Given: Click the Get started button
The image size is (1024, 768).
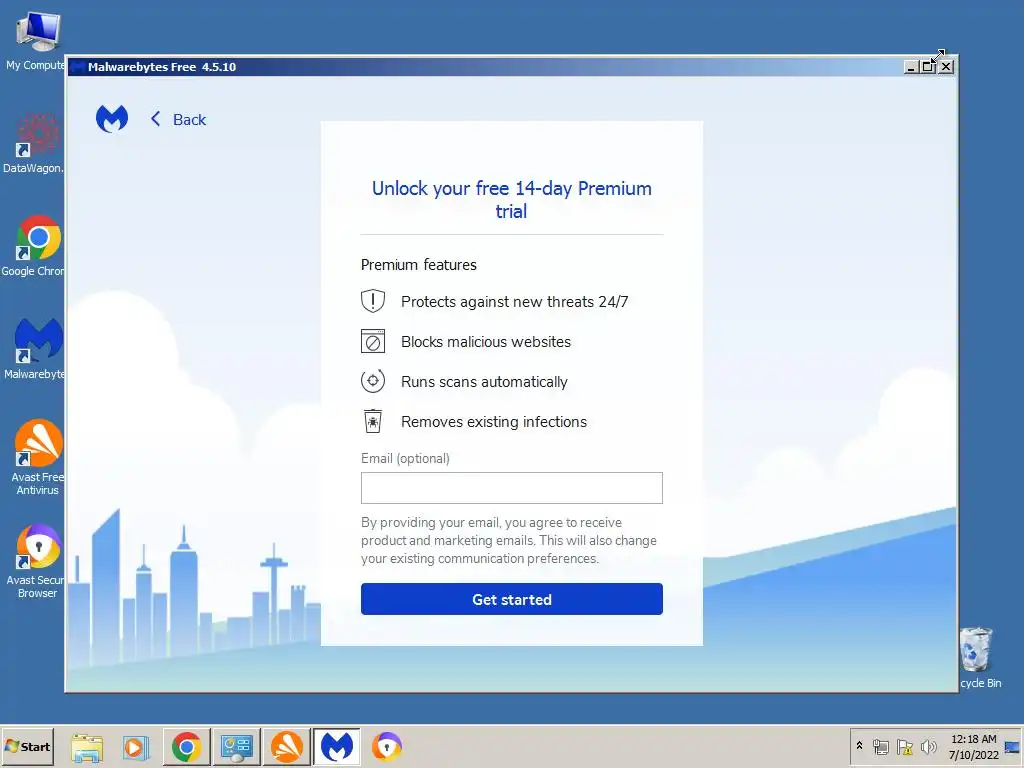Looking at the screenshot, I should click(512, 599).
